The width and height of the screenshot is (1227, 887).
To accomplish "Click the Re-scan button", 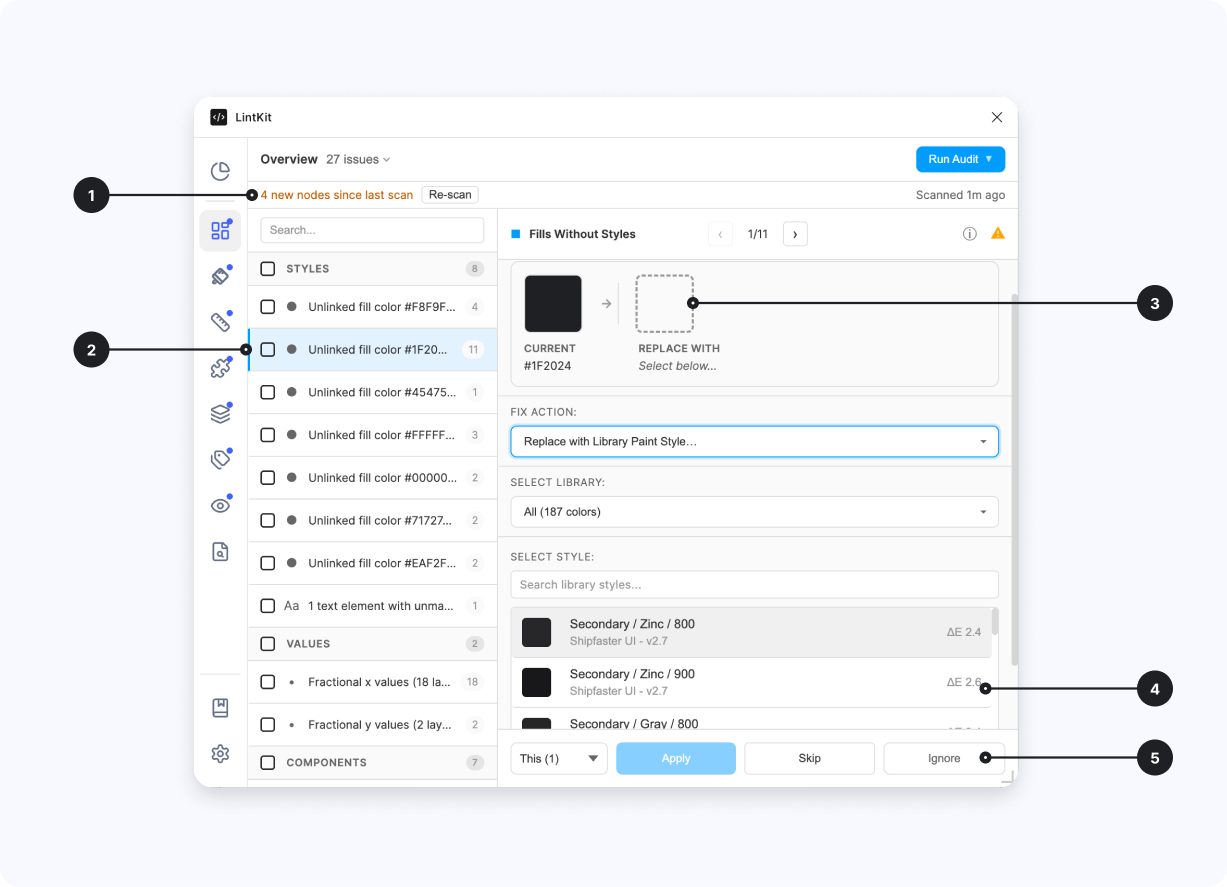I will (x=449, y=194).
